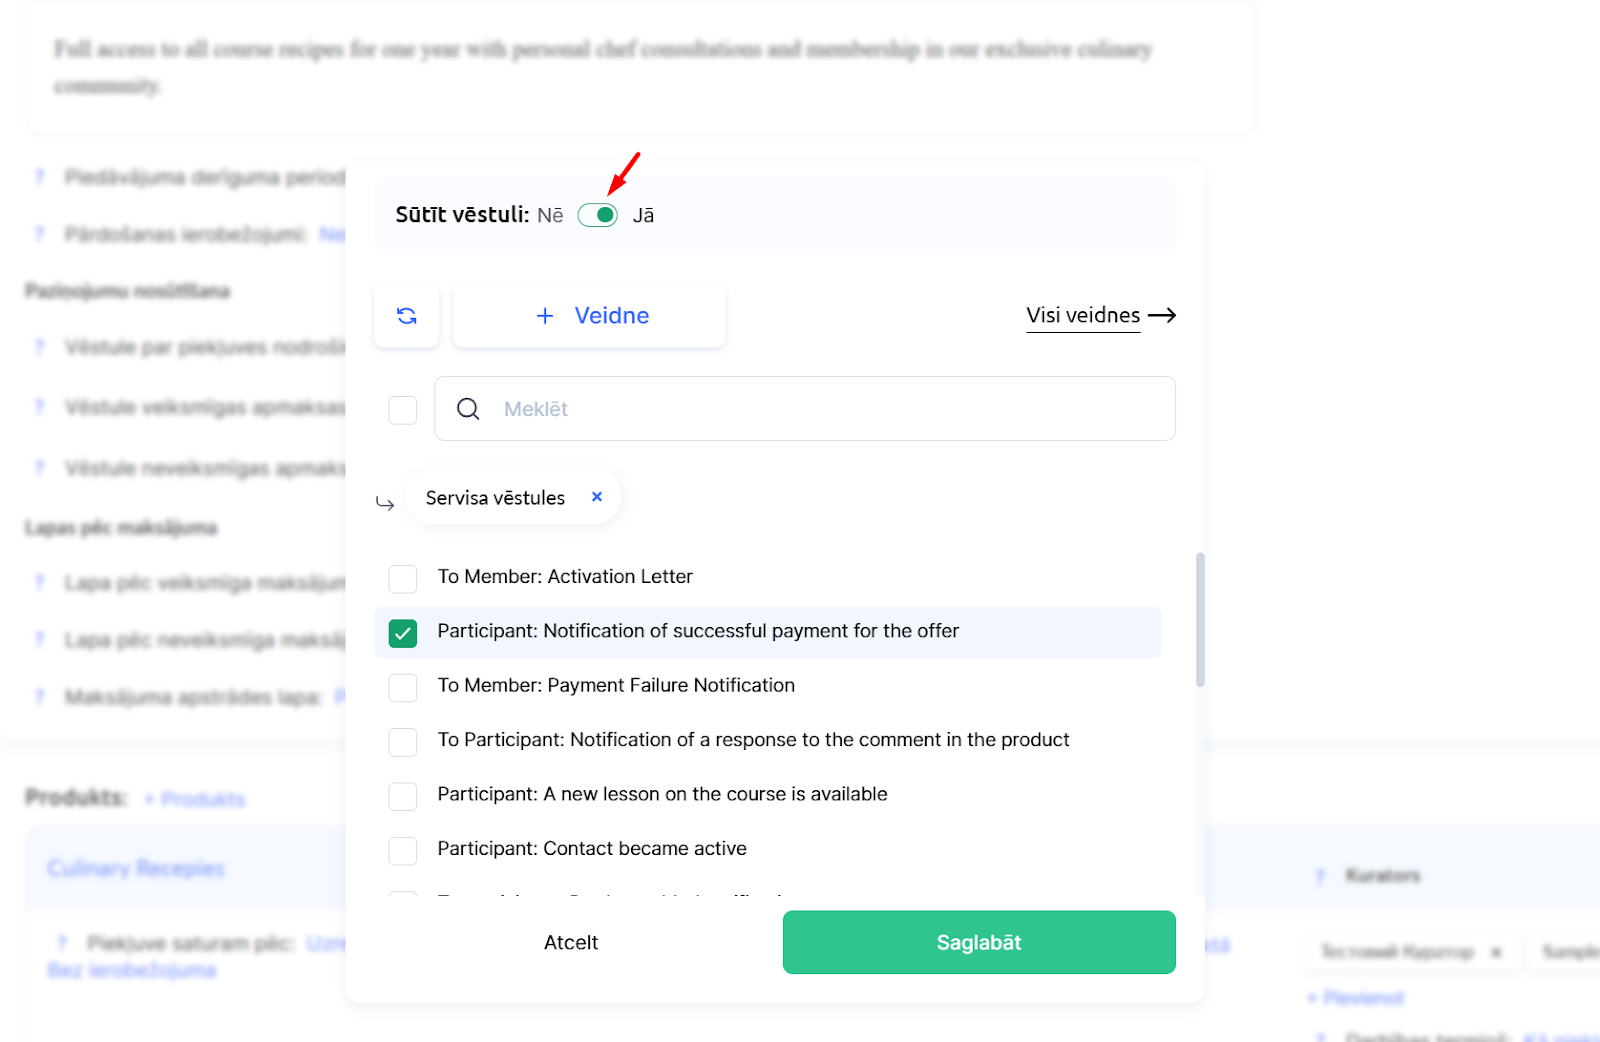1600x1042 pixels.
Task: Check the To Member: Activation Letter box
Action: [403, 578]
